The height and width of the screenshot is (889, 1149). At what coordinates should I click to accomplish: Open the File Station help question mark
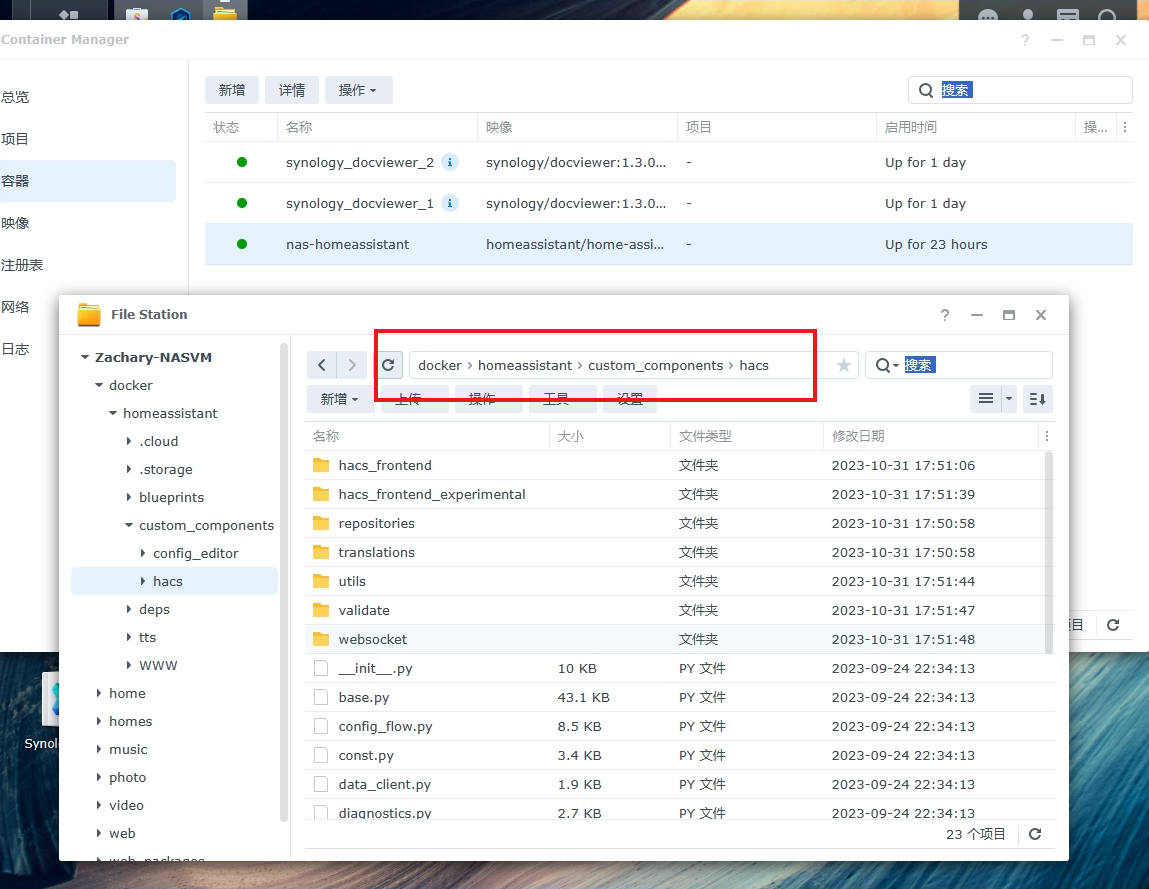point(945,314)
